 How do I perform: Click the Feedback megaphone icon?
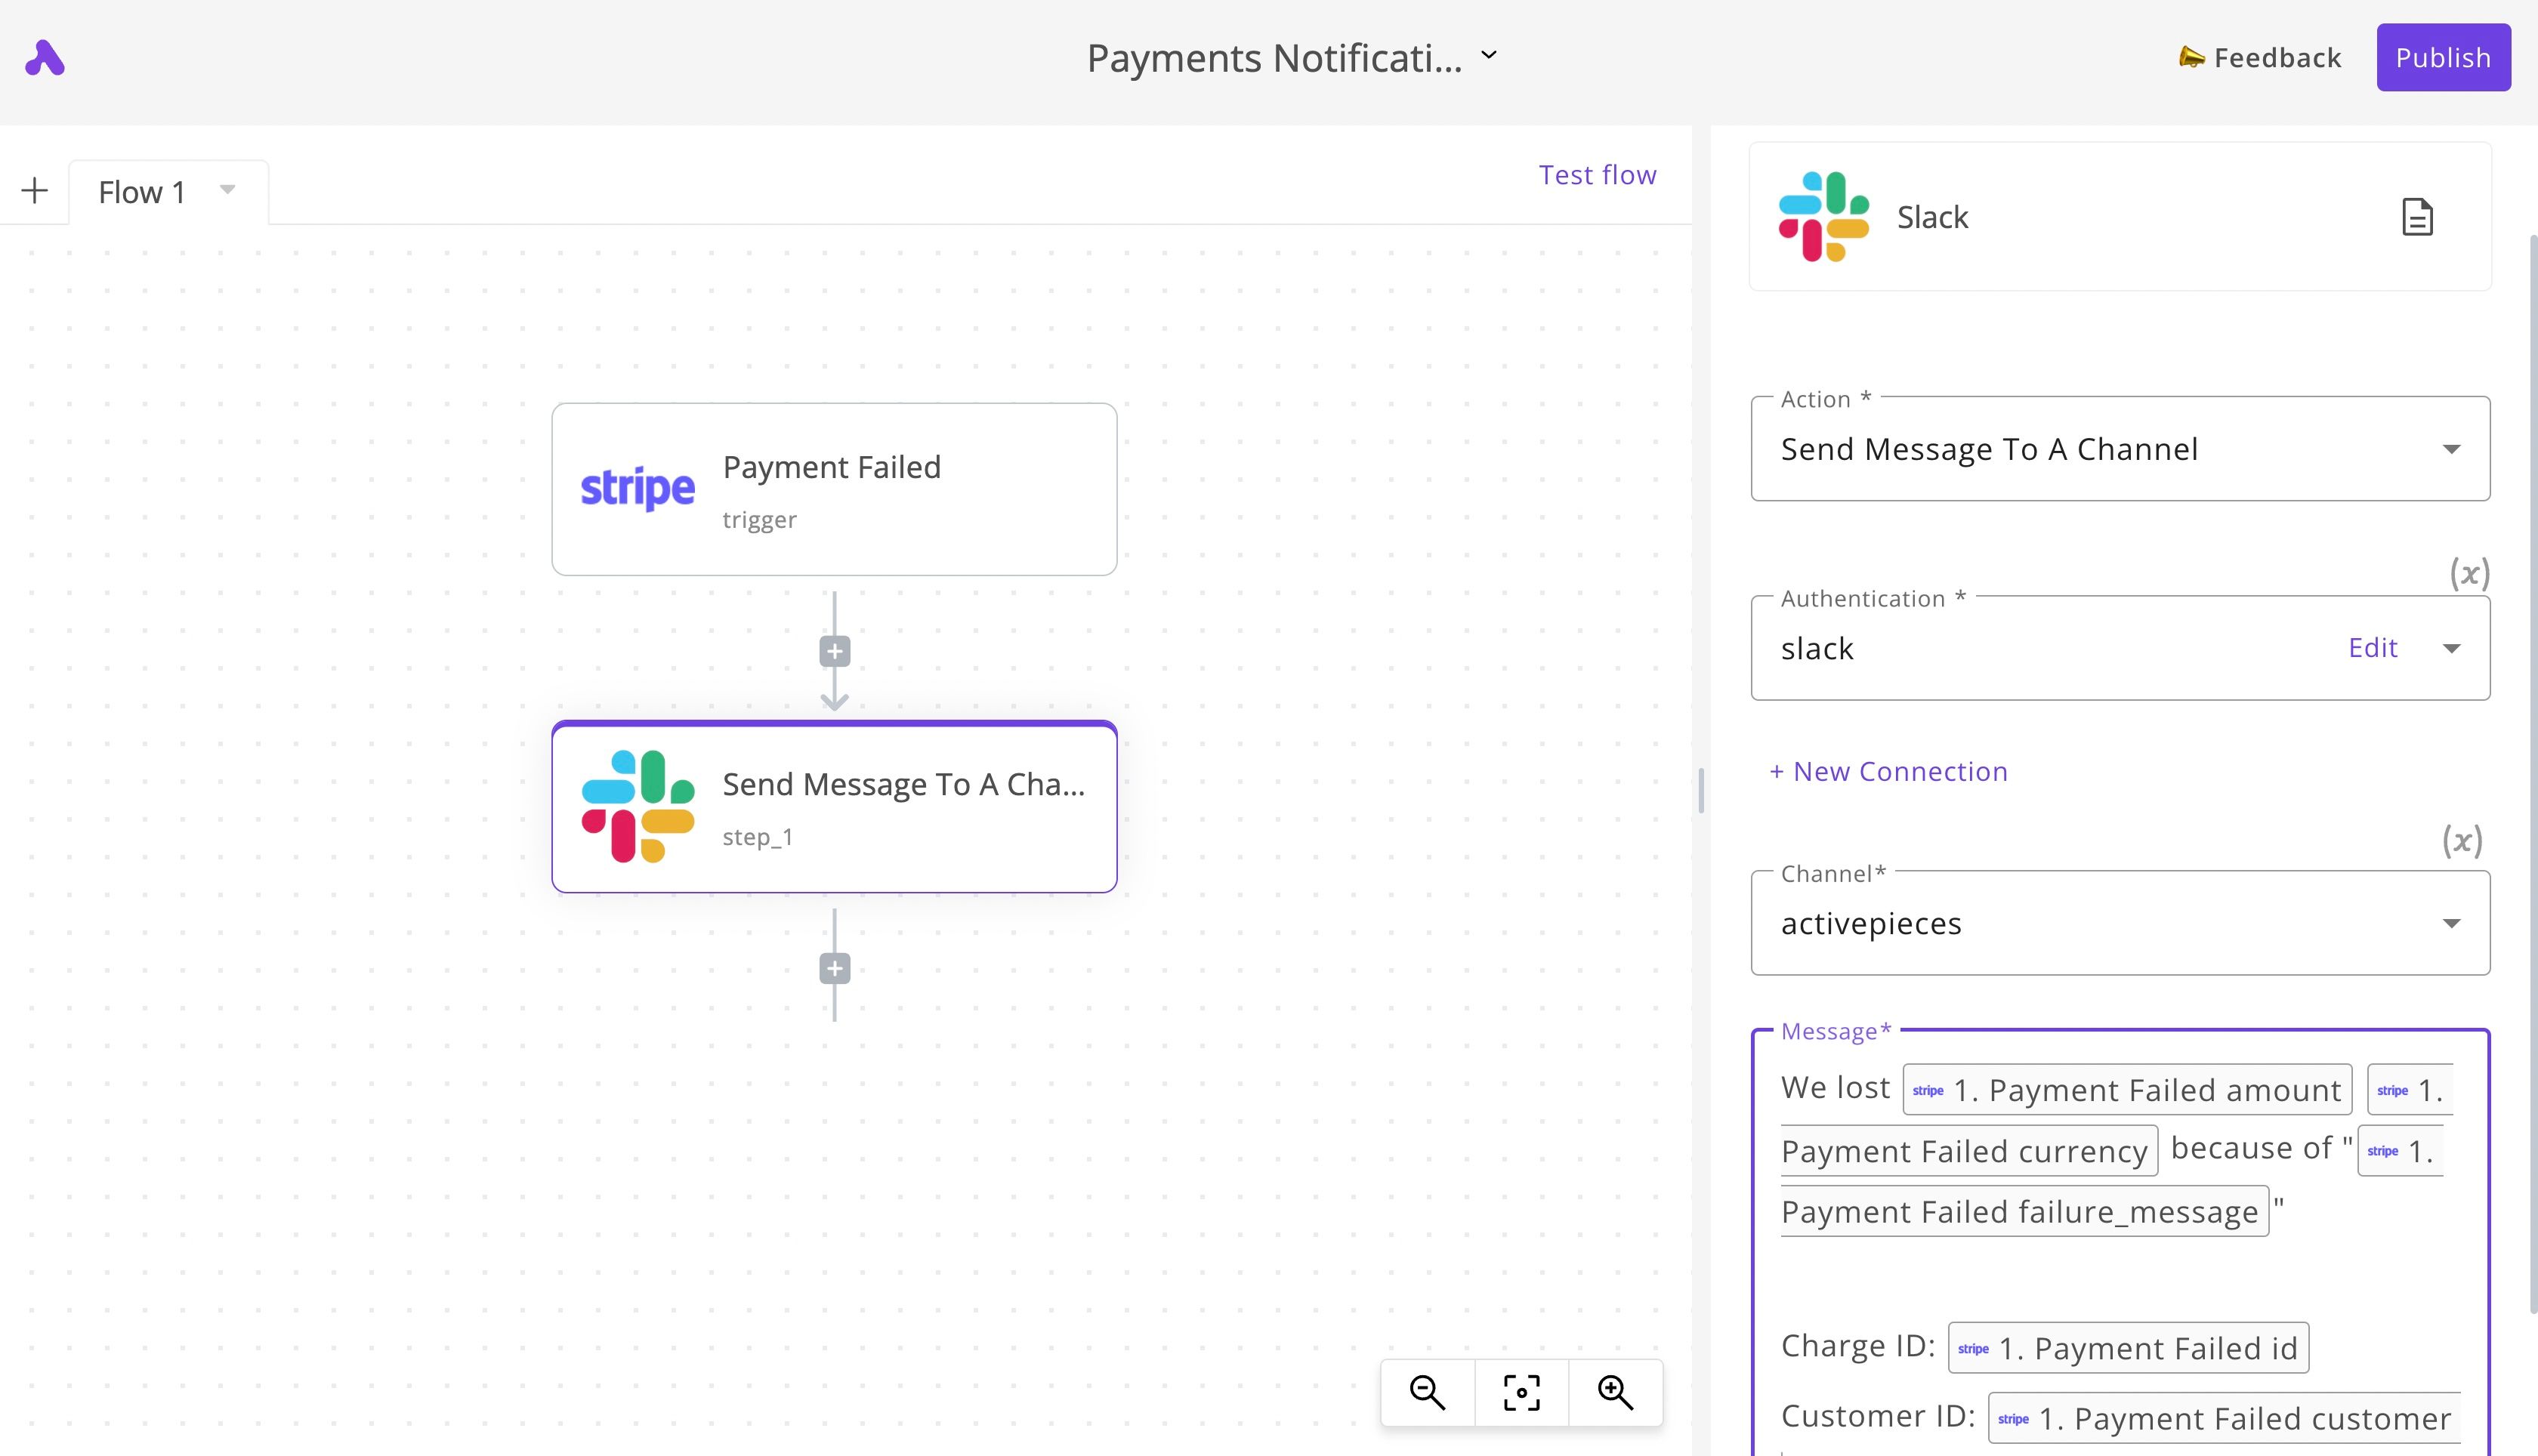tap(2191, 58)
